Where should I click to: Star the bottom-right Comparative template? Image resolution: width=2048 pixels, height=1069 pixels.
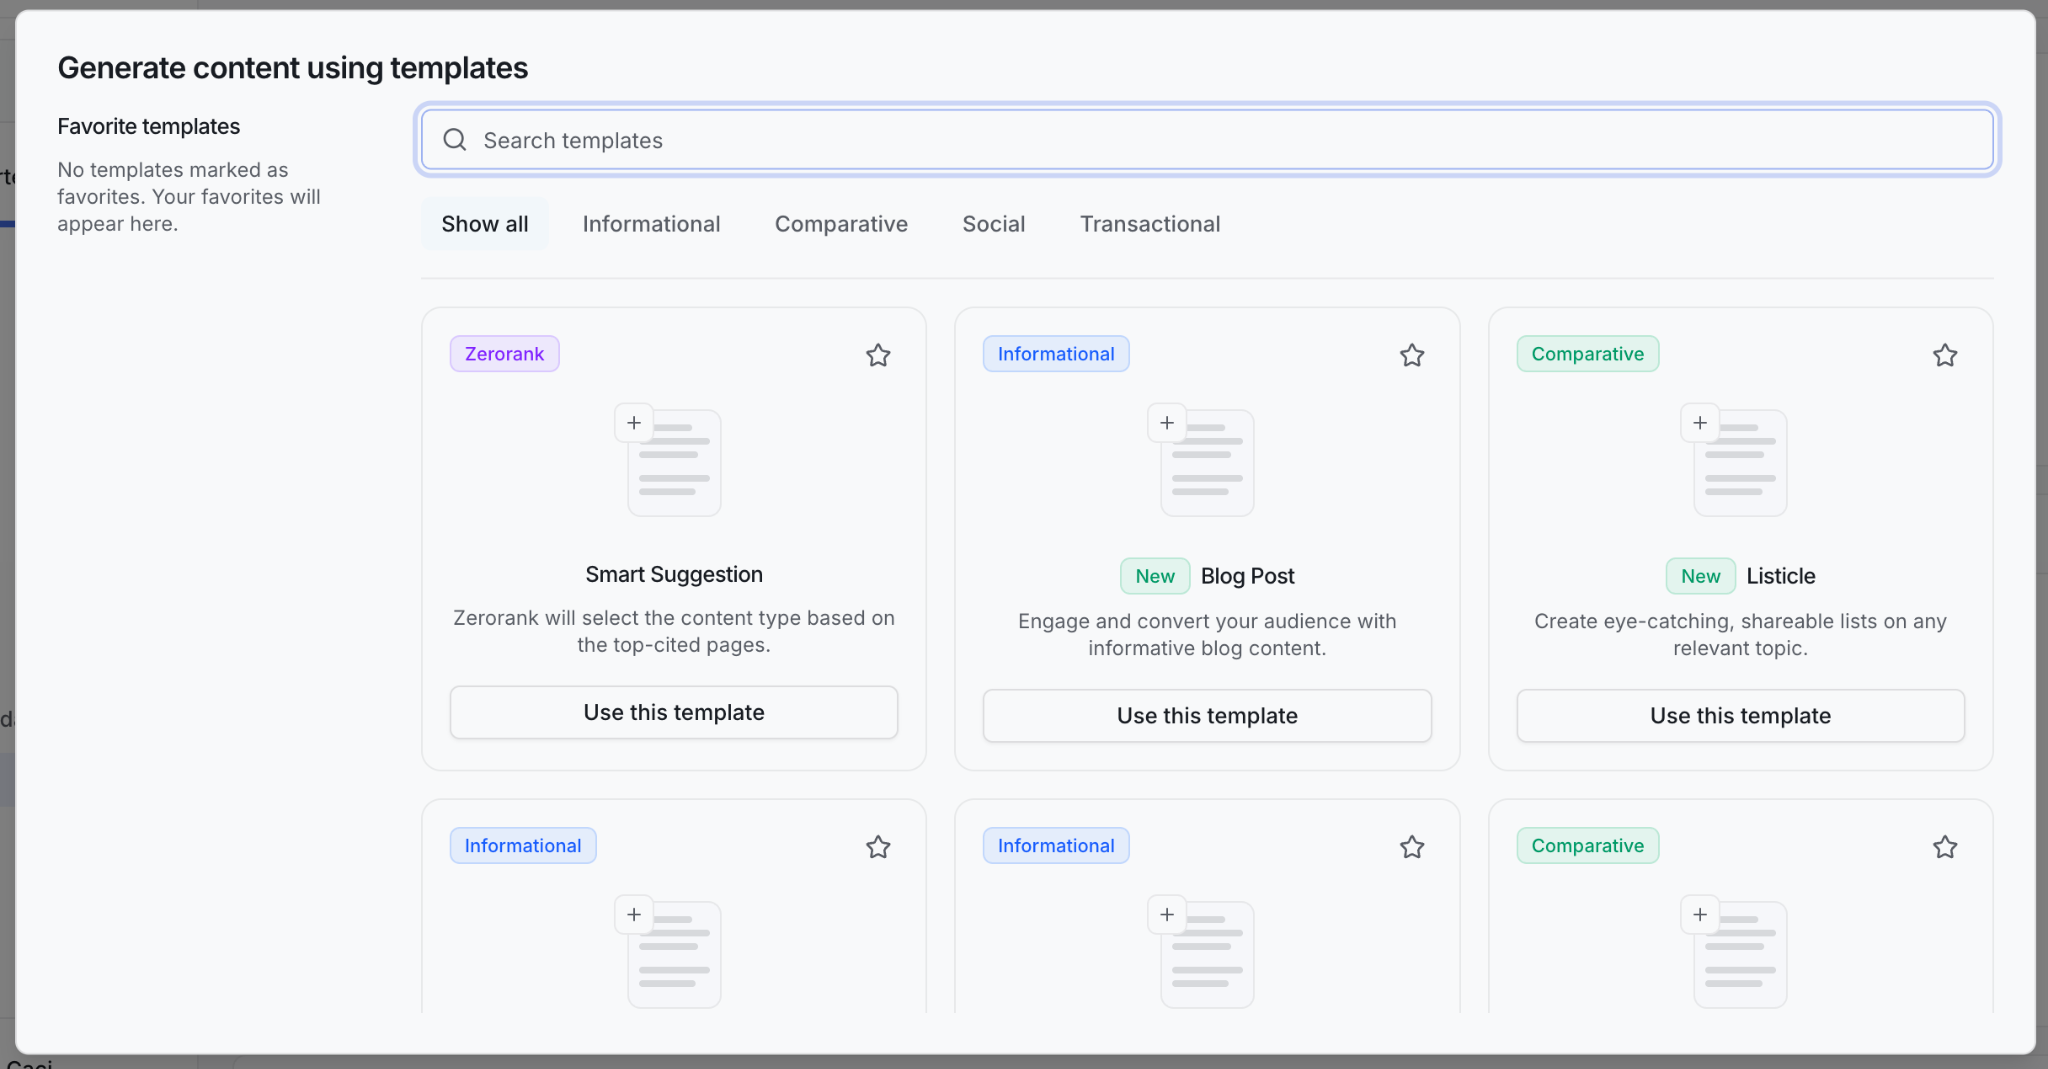(x=1944, y=847)
